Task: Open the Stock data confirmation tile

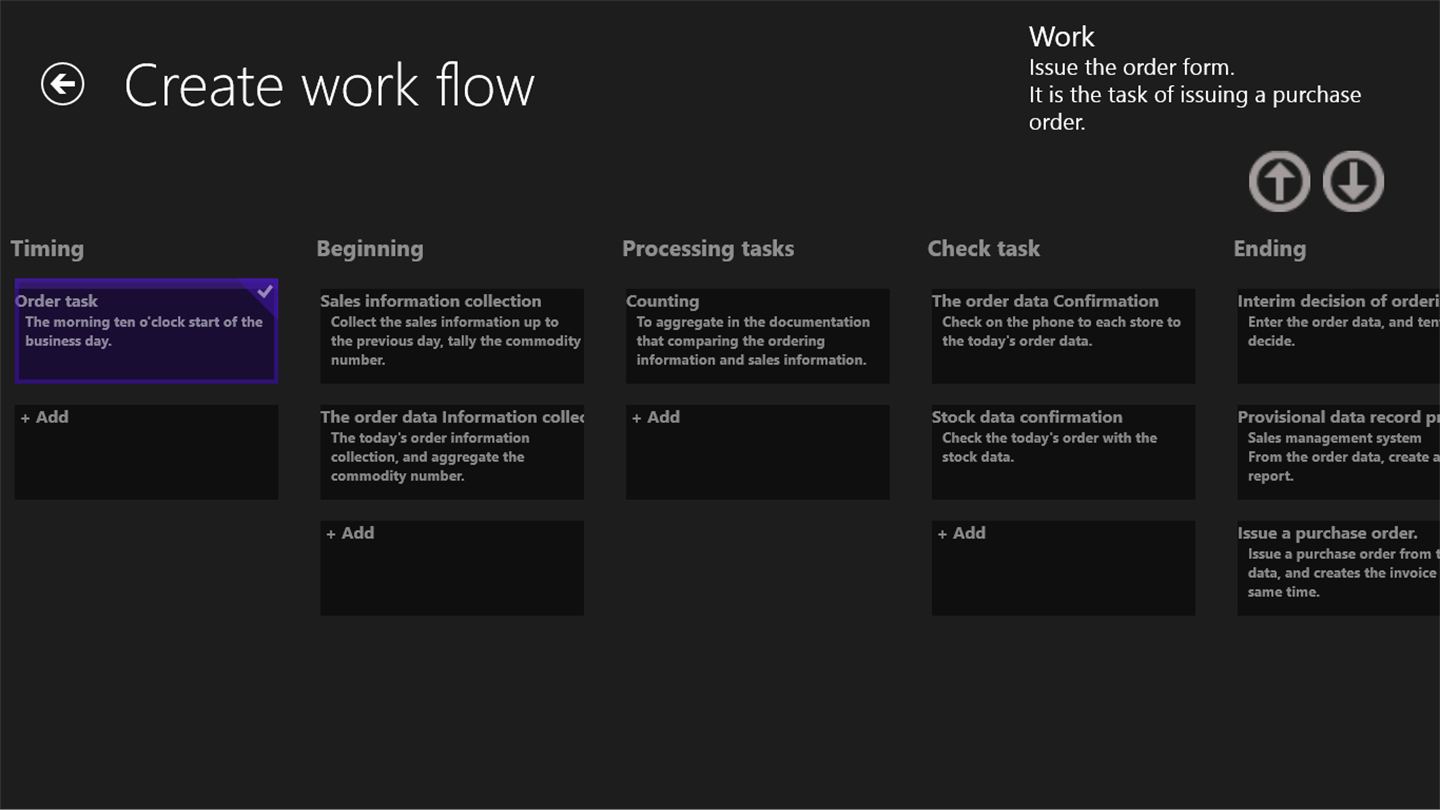Action: click(x=1063, y=451)
